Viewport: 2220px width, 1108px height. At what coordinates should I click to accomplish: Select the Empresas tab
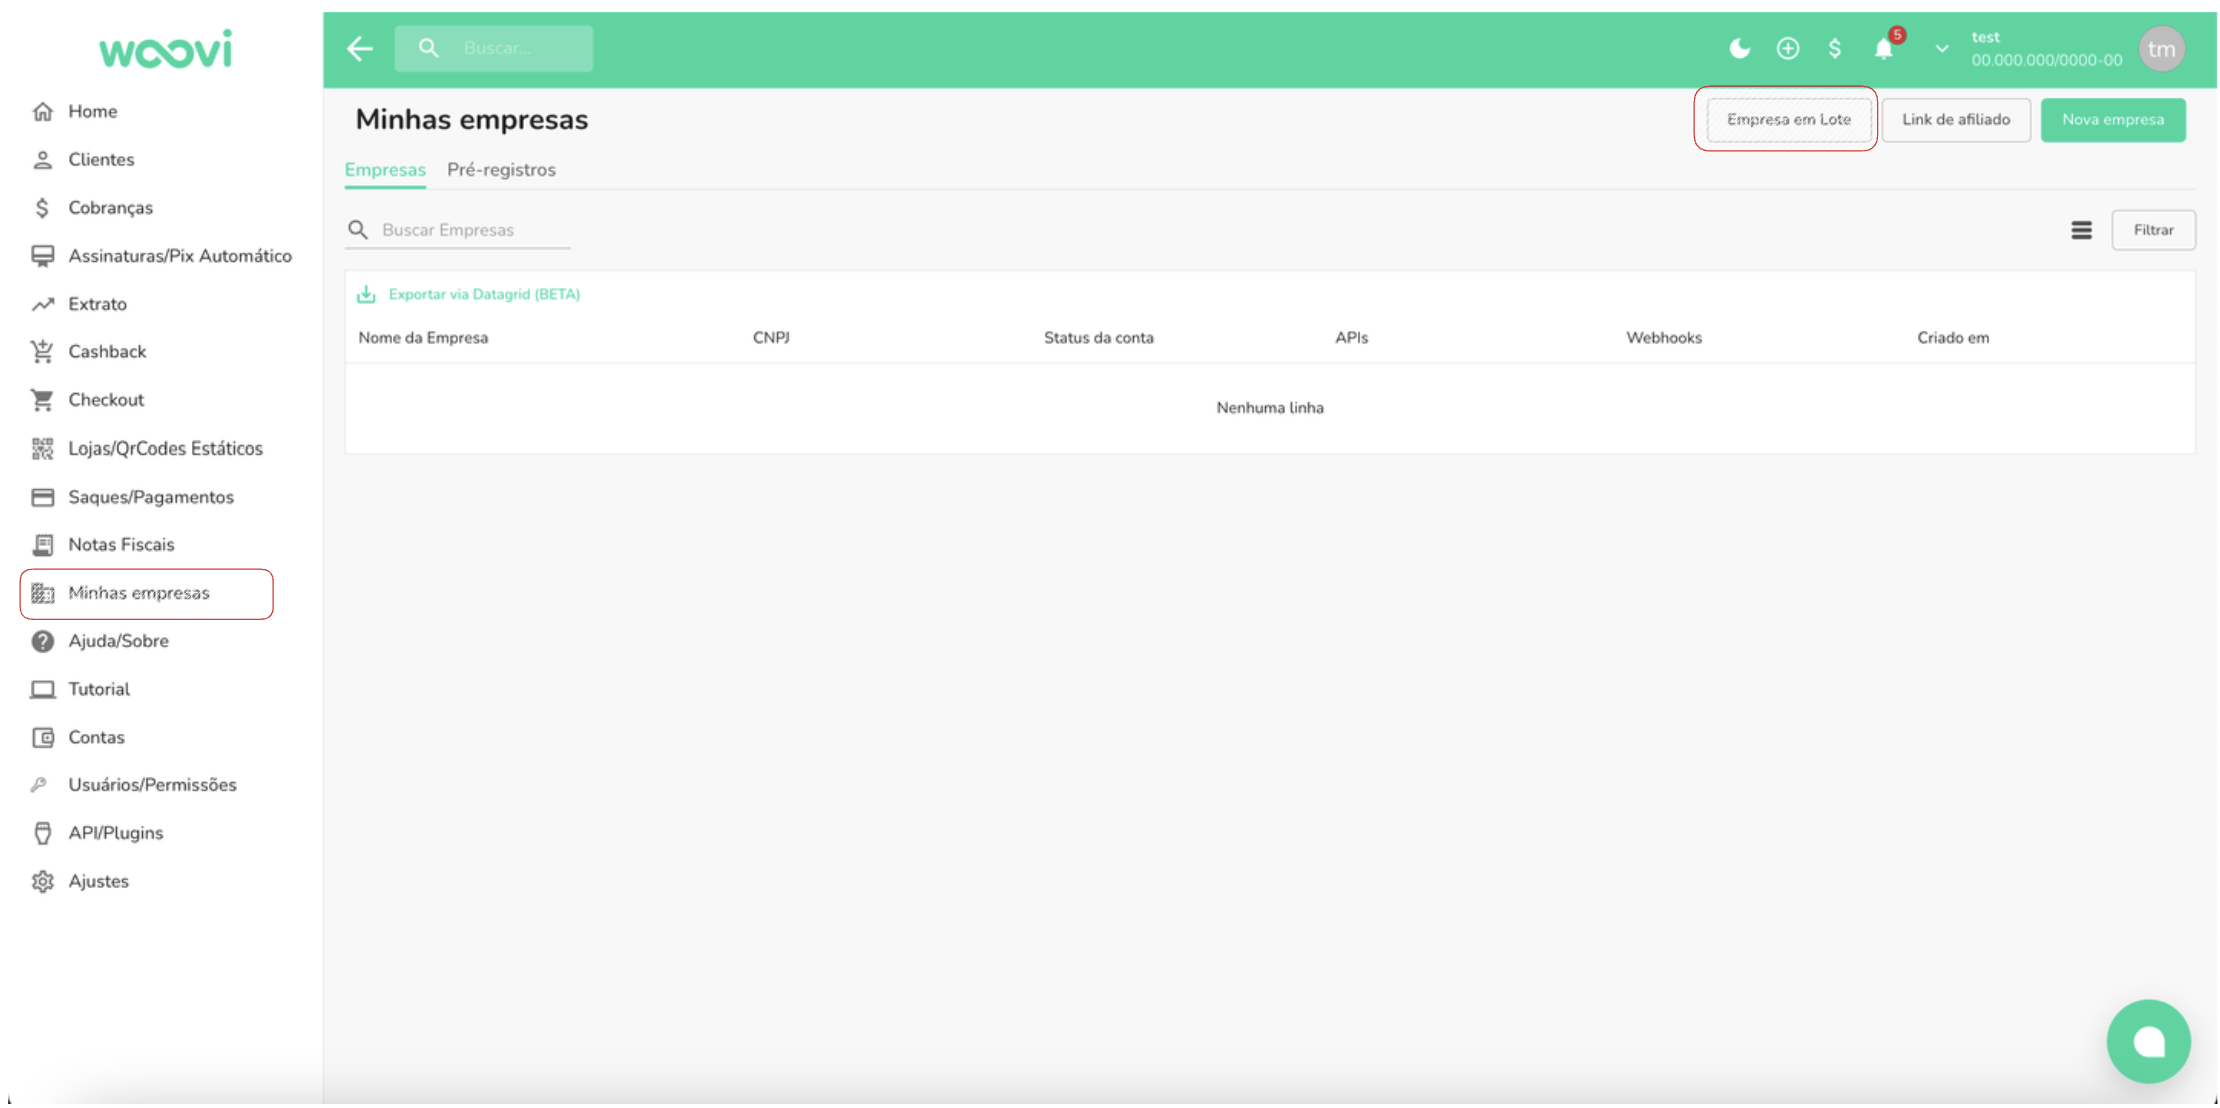point(385,170)
